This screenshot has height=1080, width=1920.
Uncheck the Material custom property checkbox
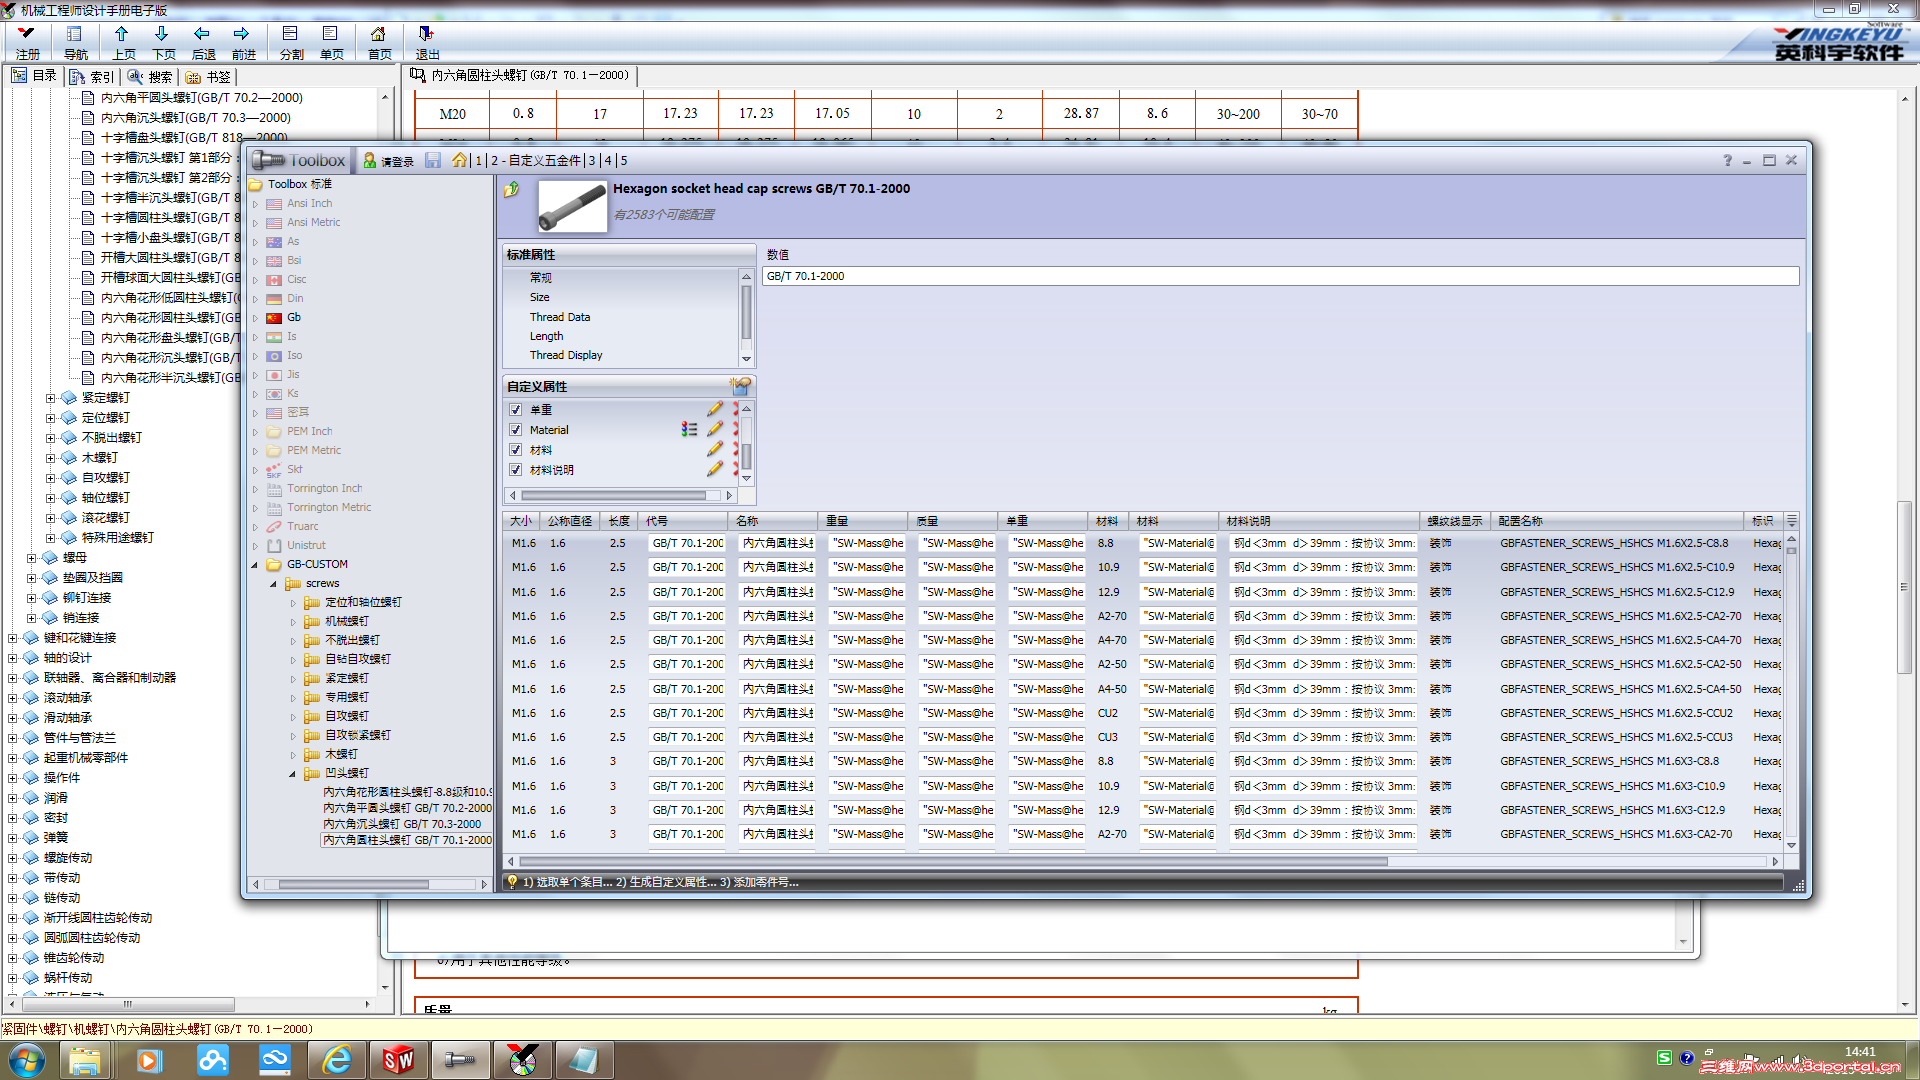(x=516, y=430)
